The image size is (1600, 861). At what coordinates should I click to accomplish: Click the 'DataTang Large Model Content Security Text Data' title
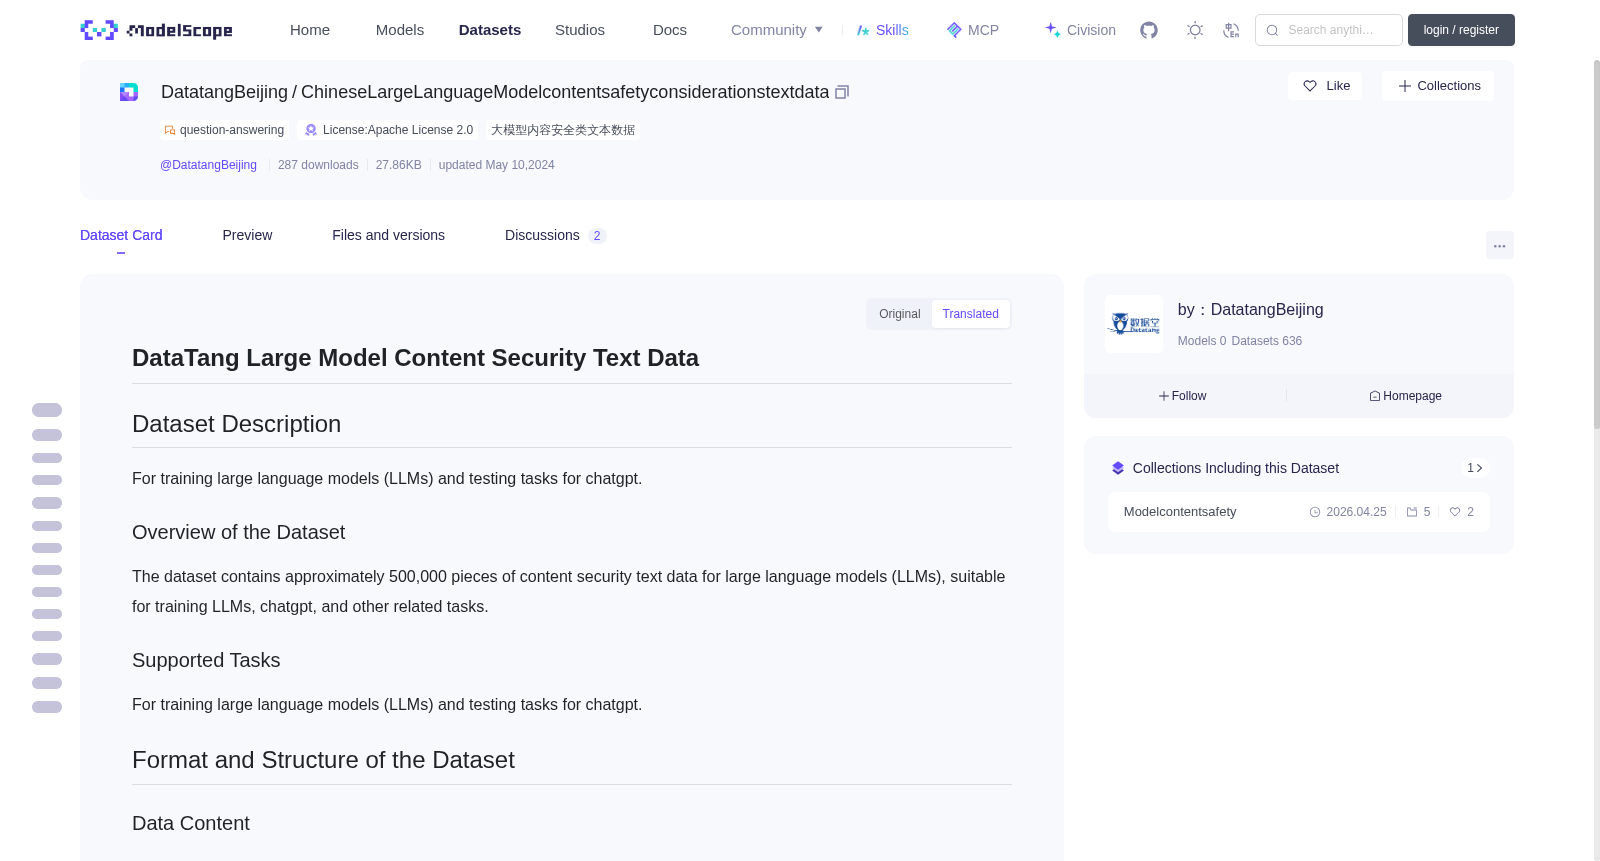pyautogui.click(x=415, y=358)
